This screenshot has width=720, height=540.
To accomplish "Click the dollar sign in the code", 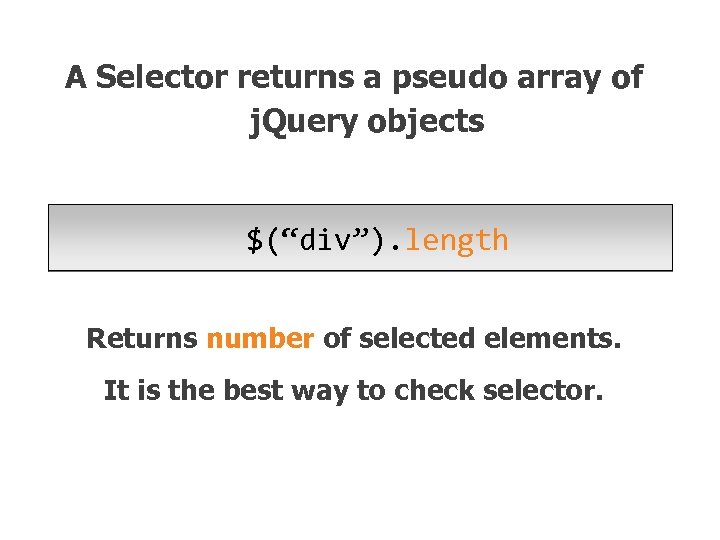I will point(255,240).
